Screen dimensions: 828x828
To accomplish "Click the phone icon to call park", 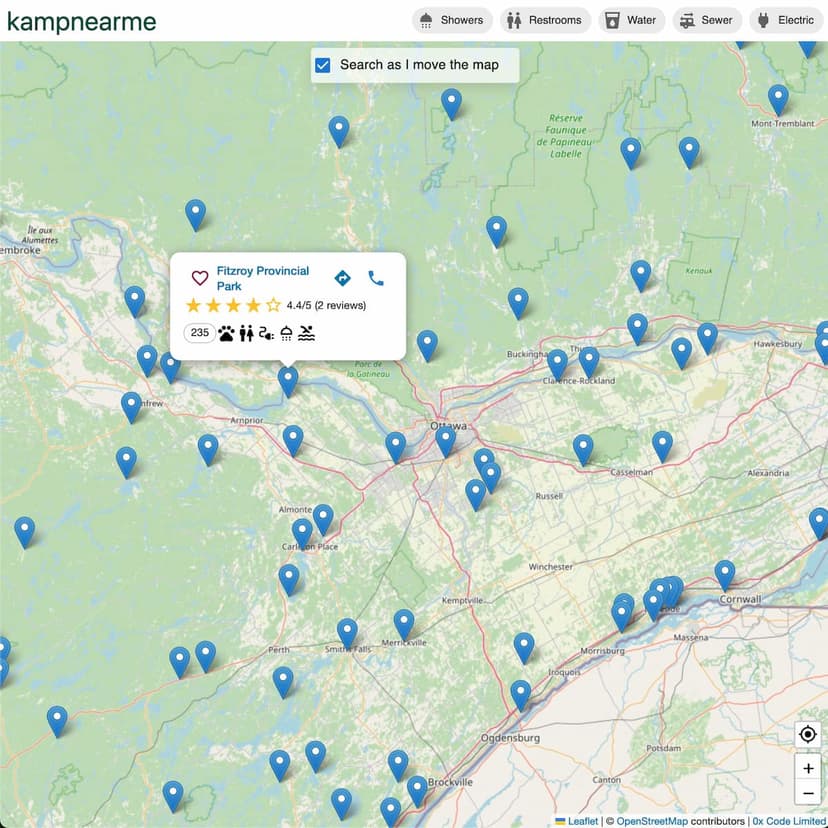I will coord(376,278).
